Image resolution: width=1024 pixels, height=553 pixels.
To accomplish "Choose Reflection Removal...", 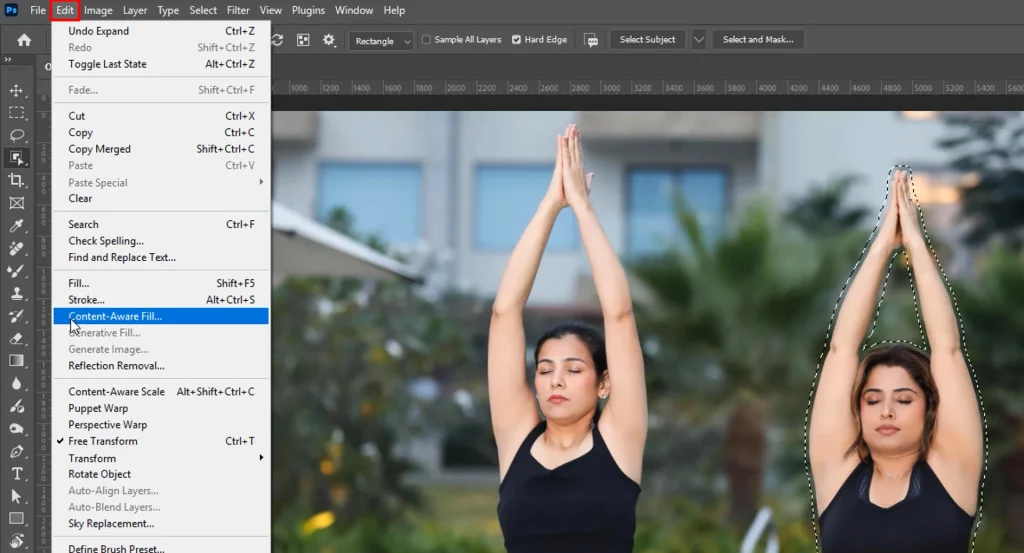I will (x=161, y=366).
